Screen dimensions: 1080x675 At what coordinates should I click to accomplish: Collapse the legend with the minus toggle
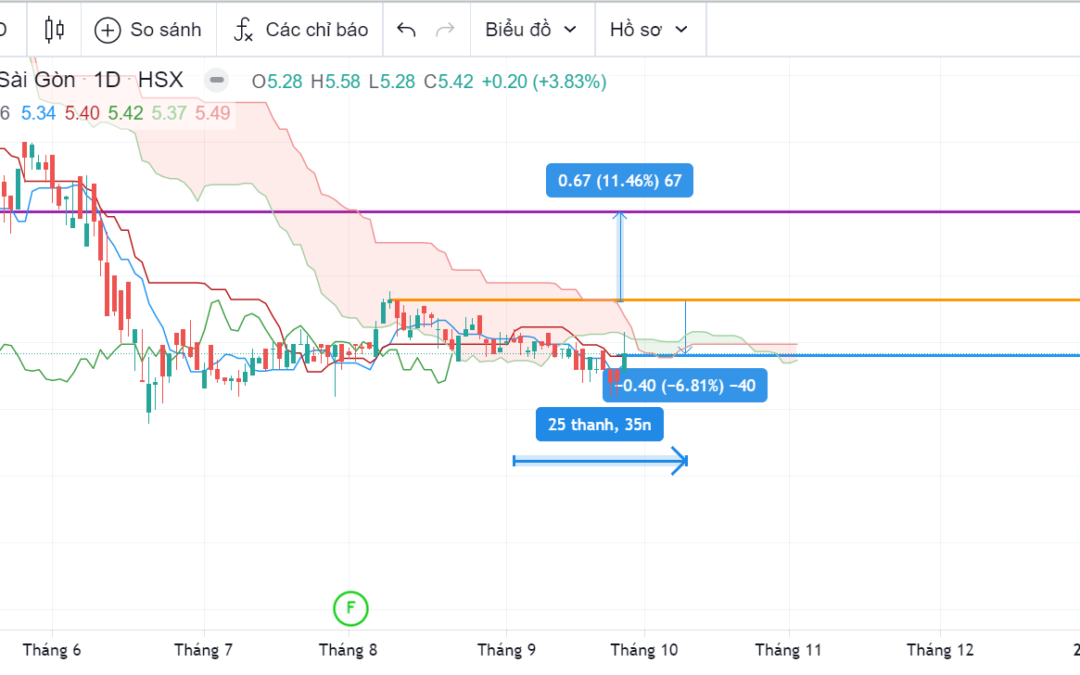[215, 81]
